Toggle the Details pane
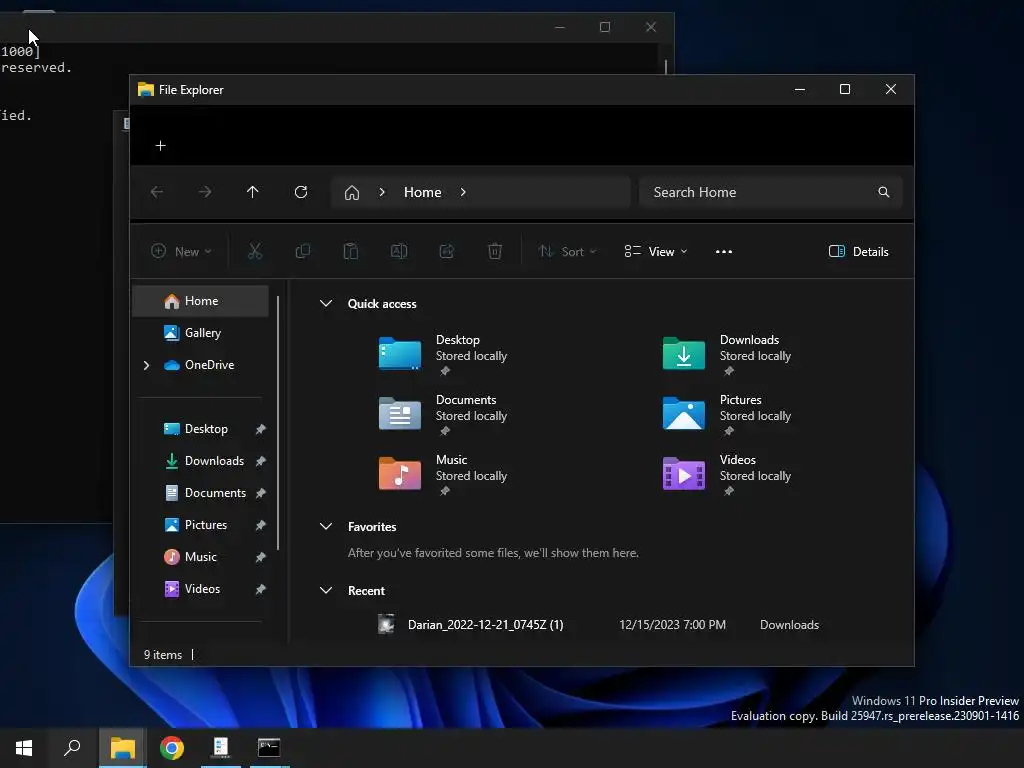1024x768 pixels. click(858, 251)
